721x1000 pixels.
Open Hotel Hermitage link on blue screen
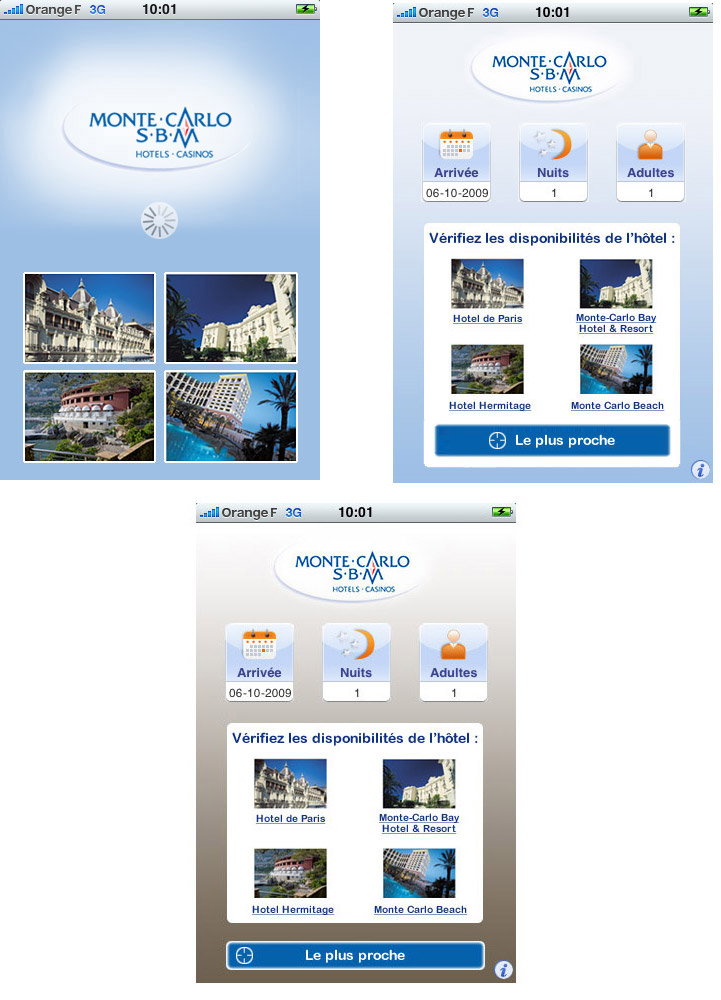click(490, 406)
